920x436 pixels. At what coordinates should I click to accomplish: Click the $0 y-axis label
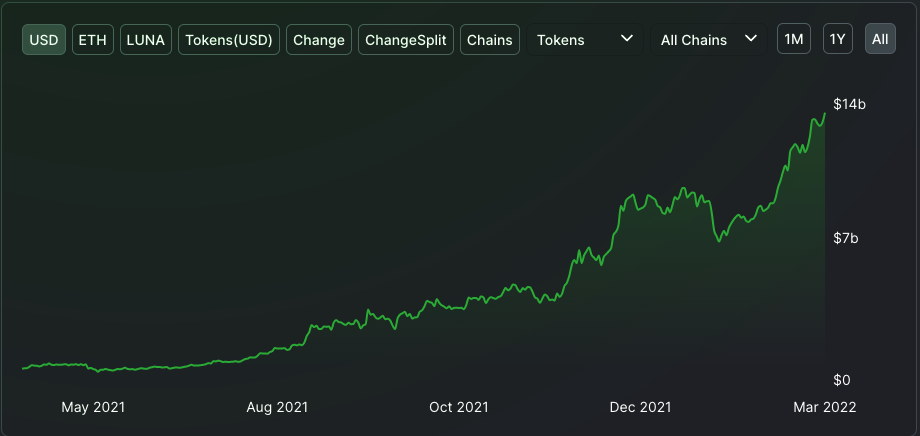pos(842,380)
